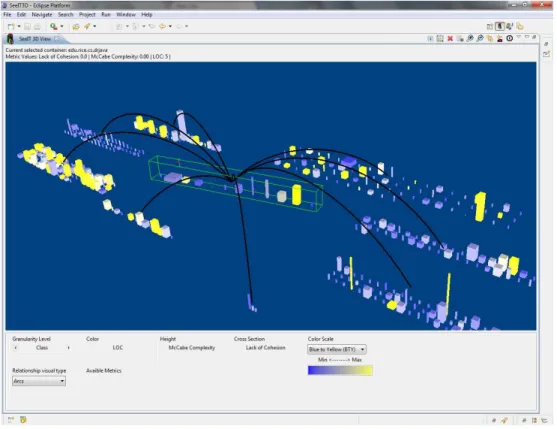
Task: Open the view menu triangle
Action: click(519, 37)
